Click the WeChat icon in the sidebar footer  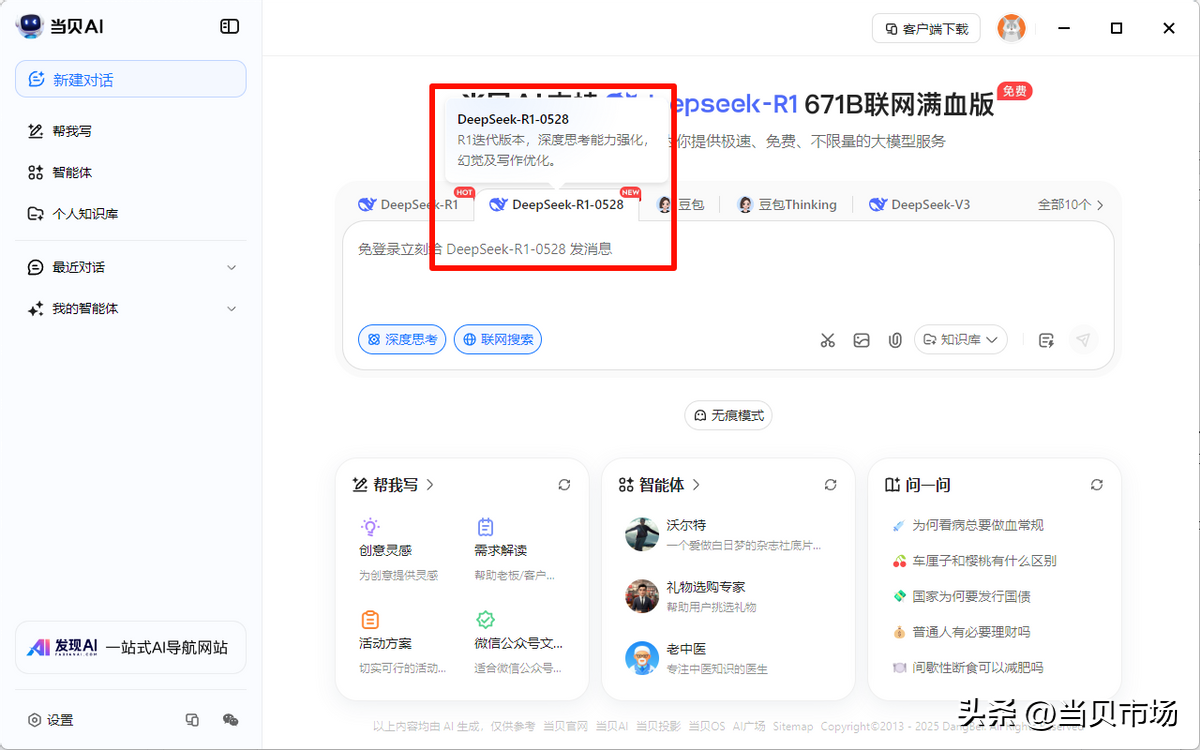tap(230, 720)
